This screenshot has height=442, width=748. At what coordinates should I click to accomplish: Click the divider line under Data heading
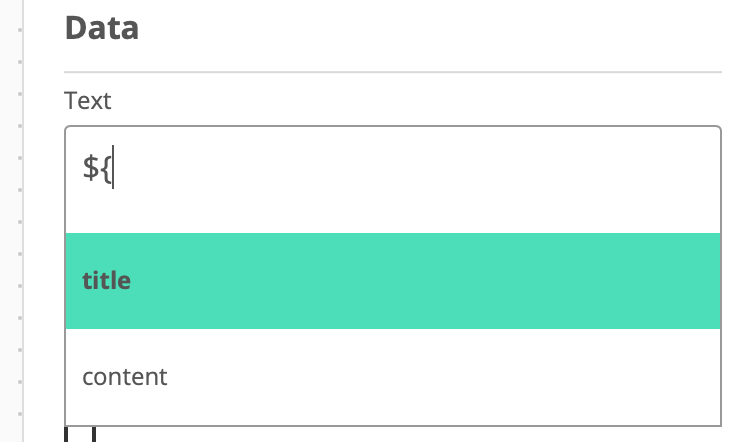[393, 72]
